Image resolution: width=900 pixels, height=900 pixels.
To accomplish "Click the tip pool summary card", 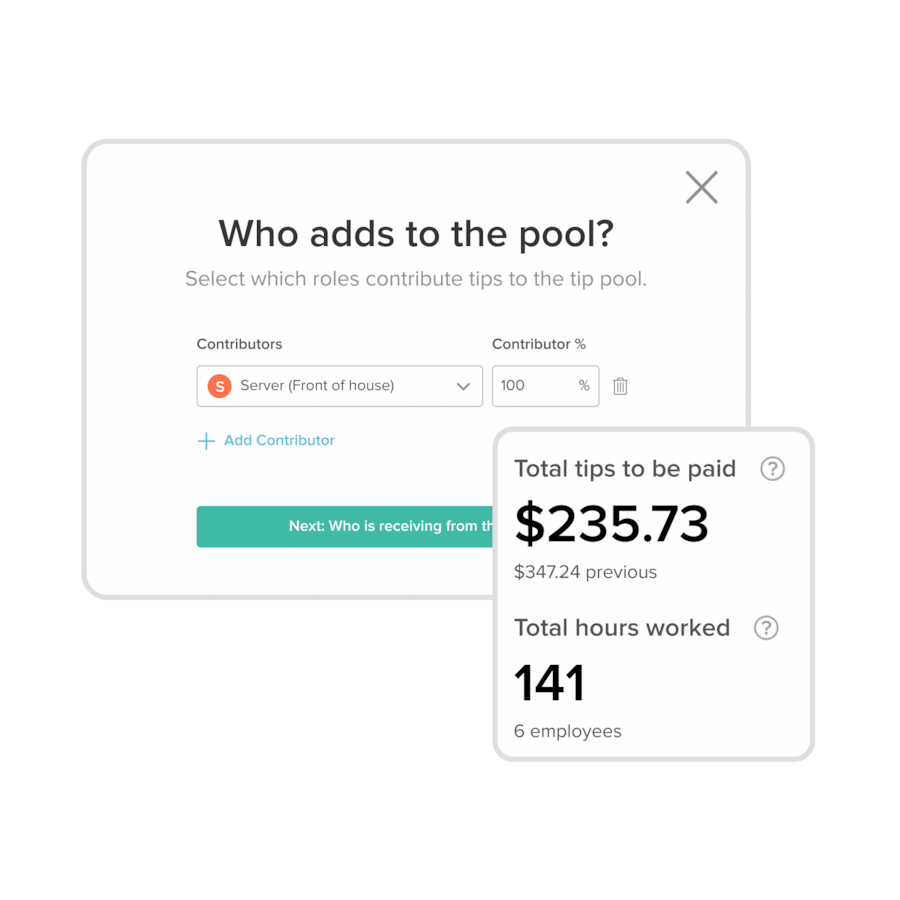I will (x=653, y=592).
